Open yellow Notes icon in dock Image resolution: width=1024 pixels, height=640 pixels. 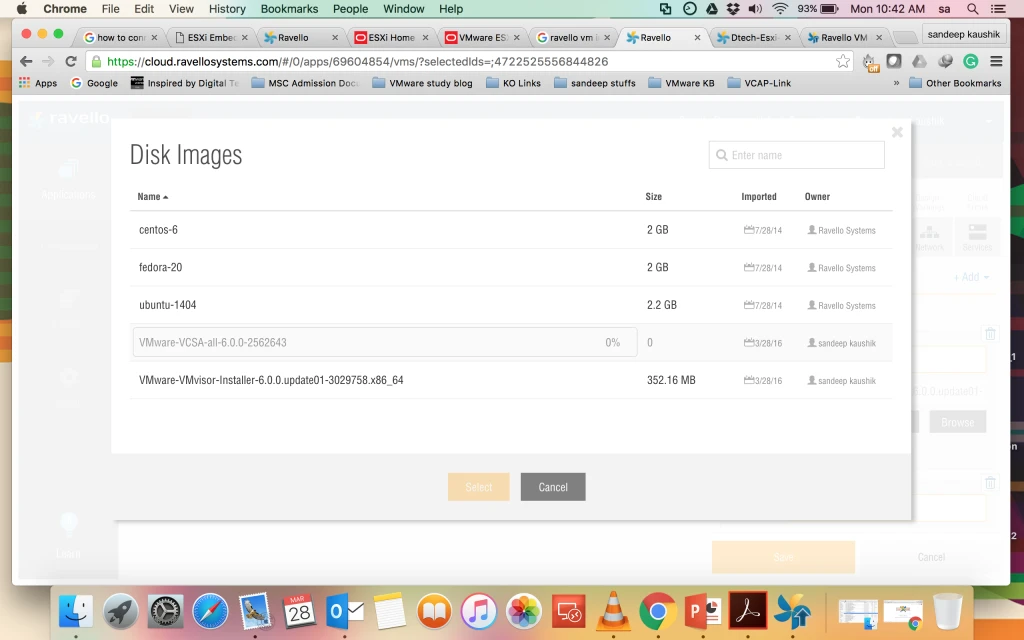389,612
